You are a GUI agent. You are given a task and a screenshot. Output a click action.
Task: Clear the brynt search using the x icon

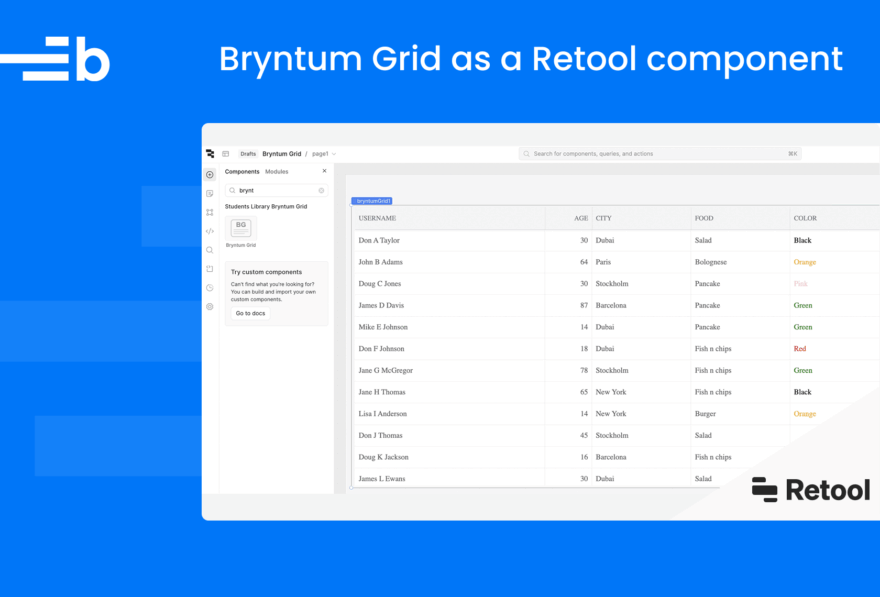point(321,190)
